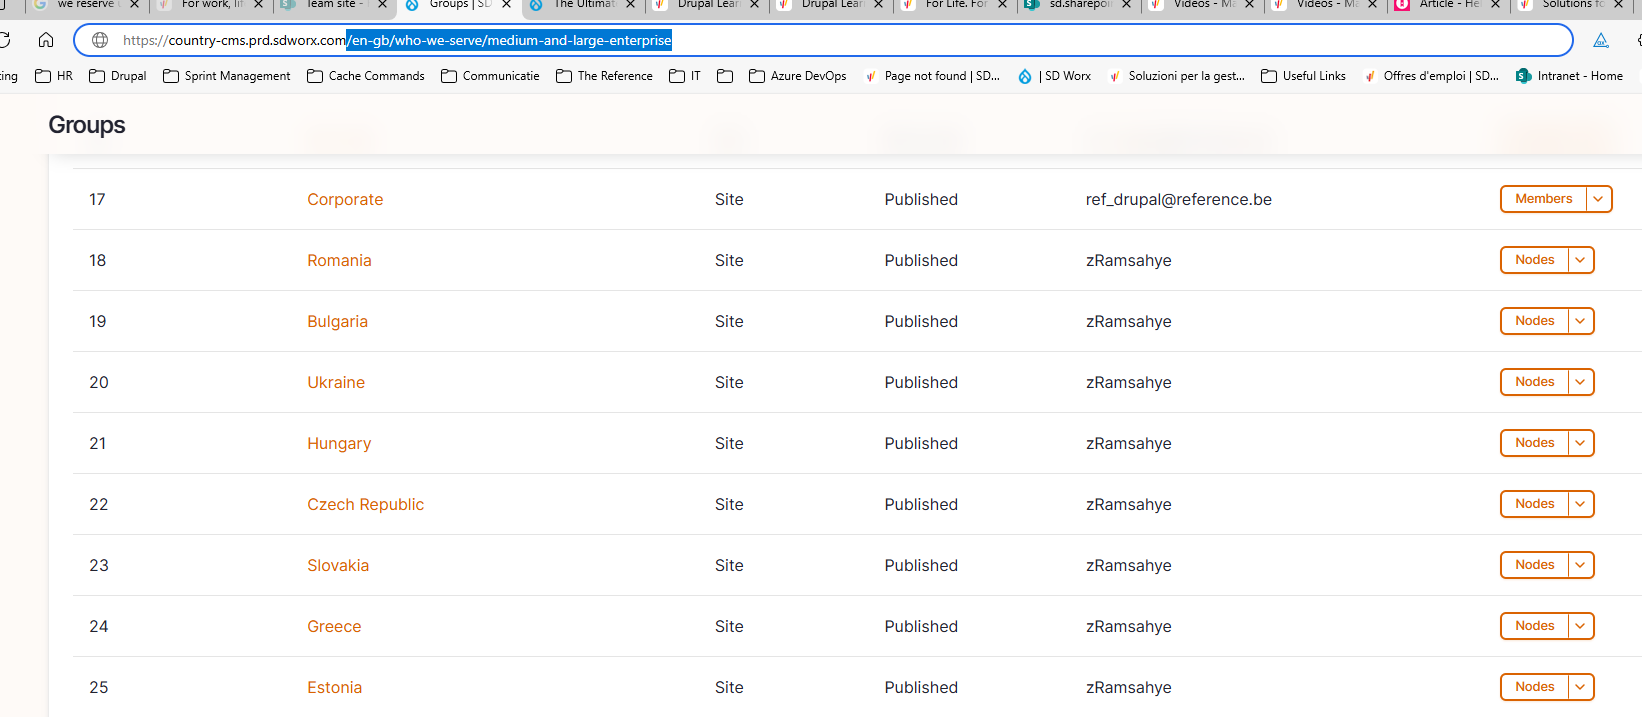Switch to the sd.sharepoint browser tab
Screen dimensions: 1642x717
point(1078,5)
